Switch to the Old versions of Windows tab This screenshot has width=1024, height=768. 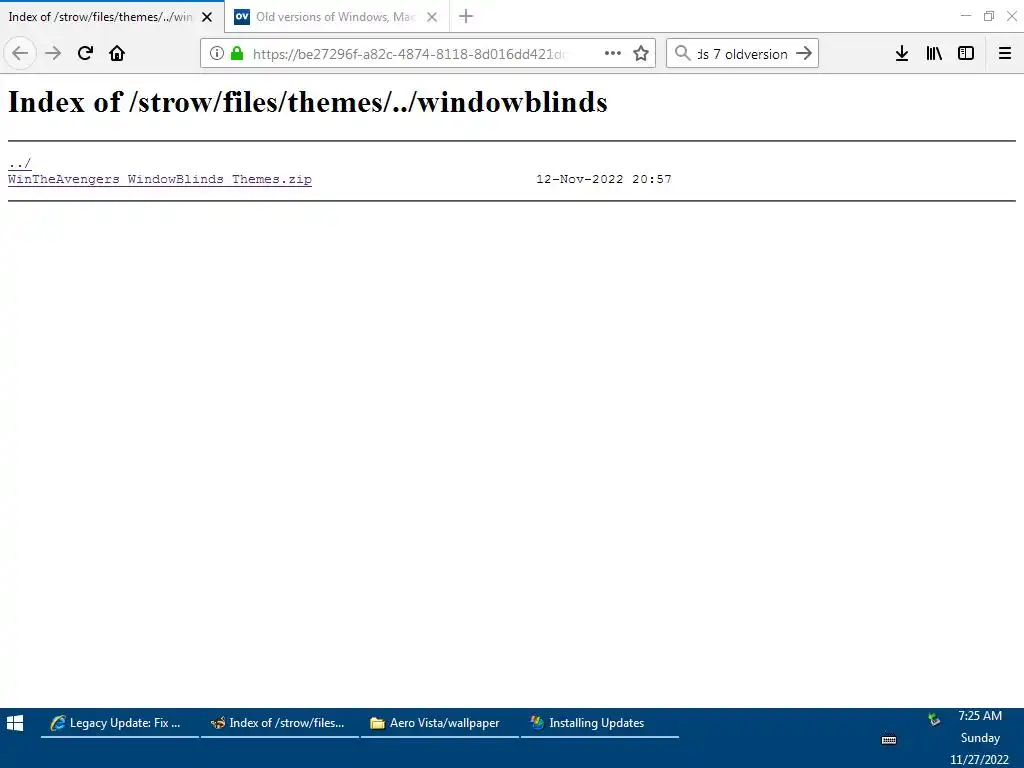coord(337,17)
